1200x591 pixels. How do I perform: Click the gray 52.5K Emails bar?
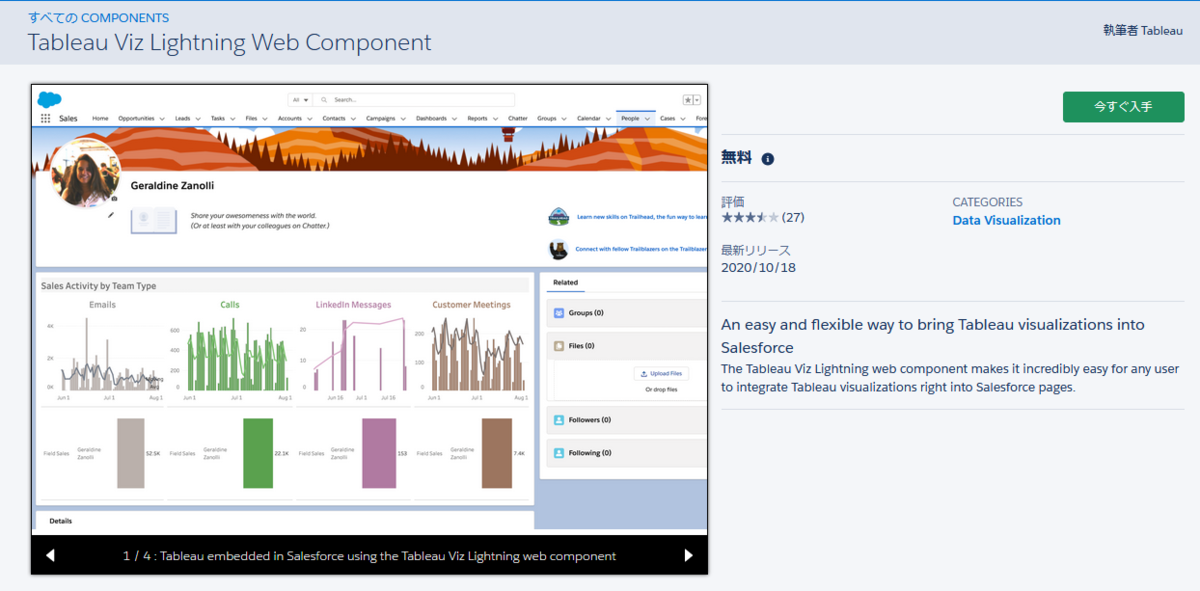(x=130, y=453)
